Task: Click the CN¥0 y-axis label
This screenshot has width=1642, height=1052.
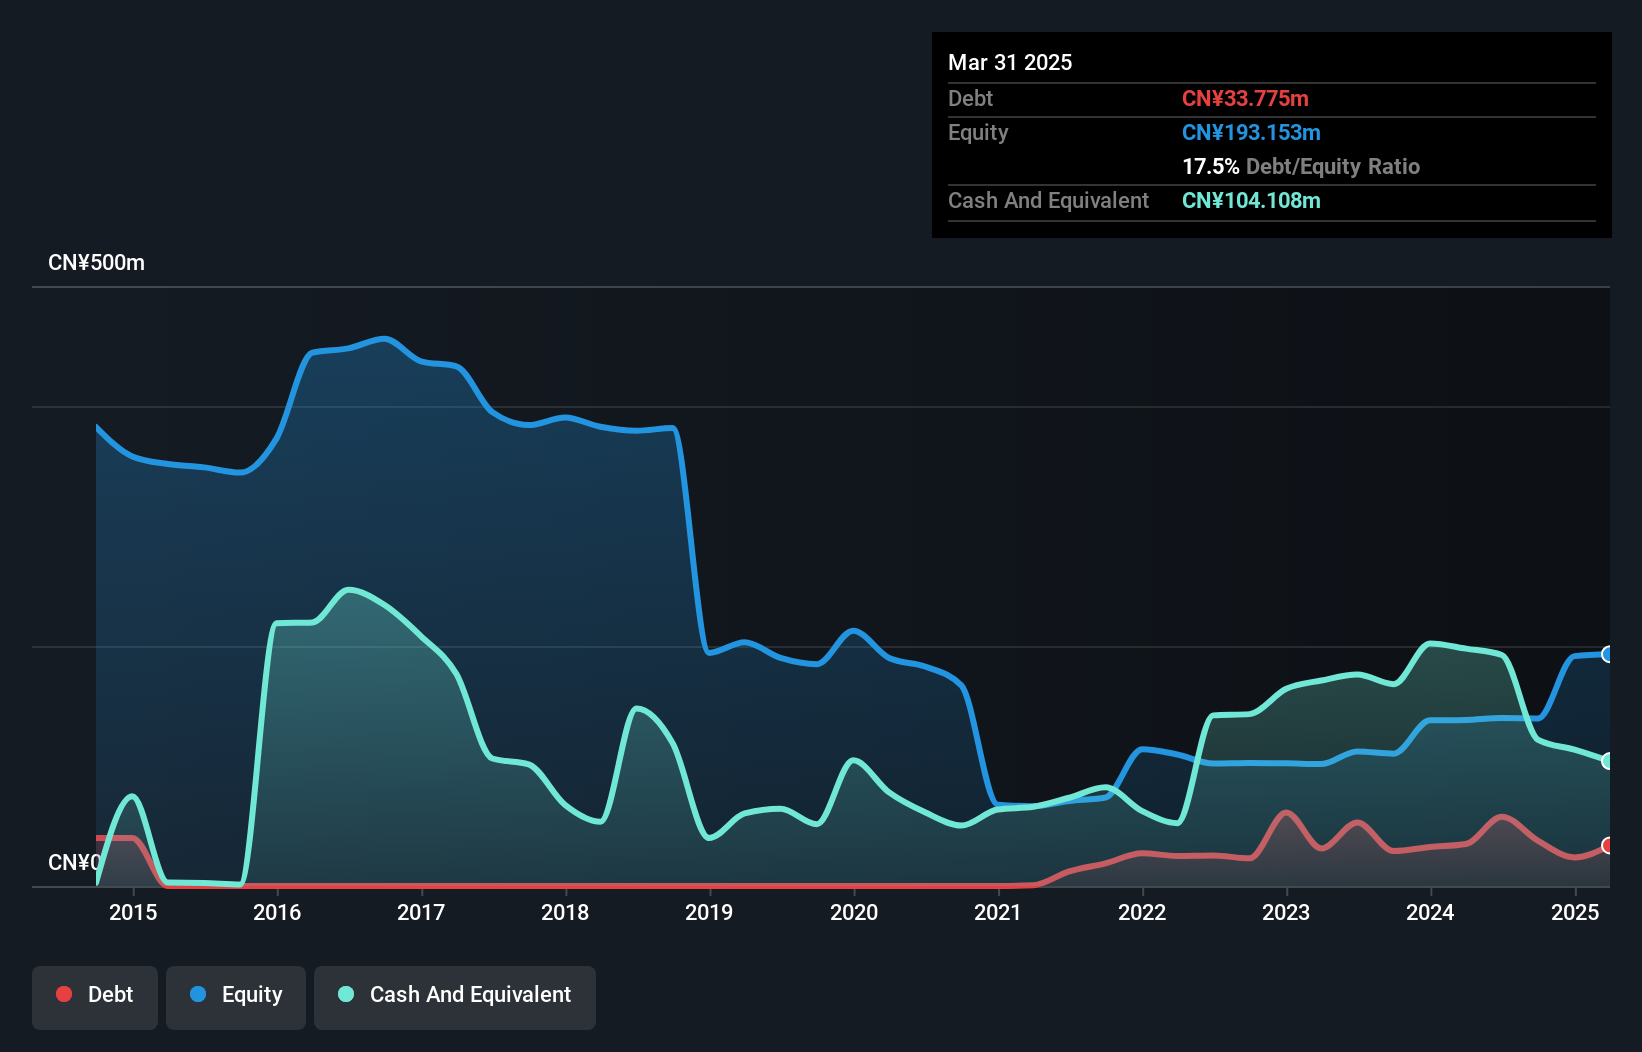Action: click(75, 862)
